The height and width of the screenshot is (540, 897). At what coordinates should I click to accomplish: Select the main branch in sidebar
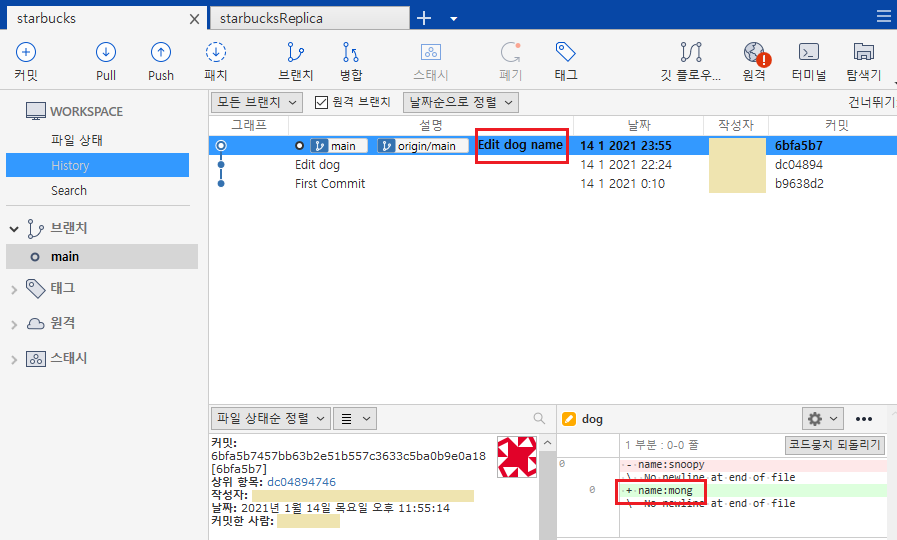coord(102,257)
